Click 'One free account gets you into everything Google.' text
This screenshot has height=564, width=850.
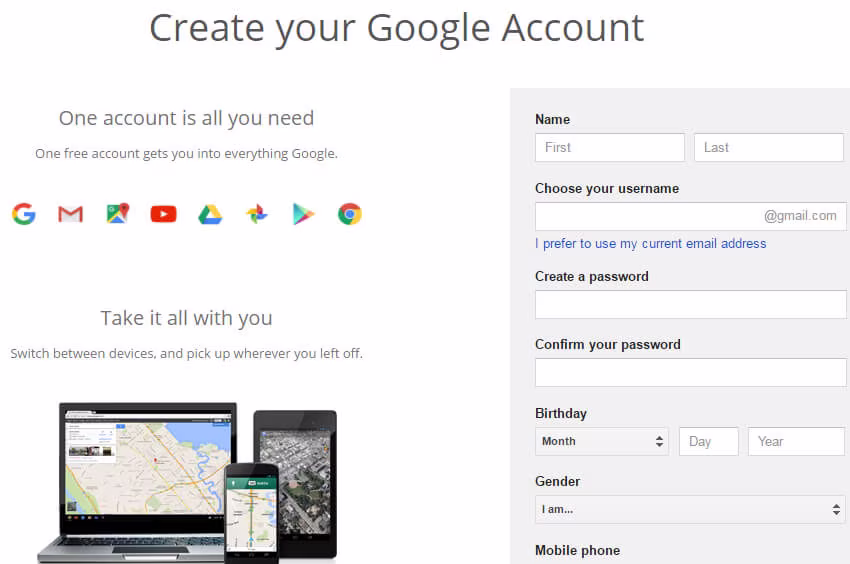coord(186,154)
